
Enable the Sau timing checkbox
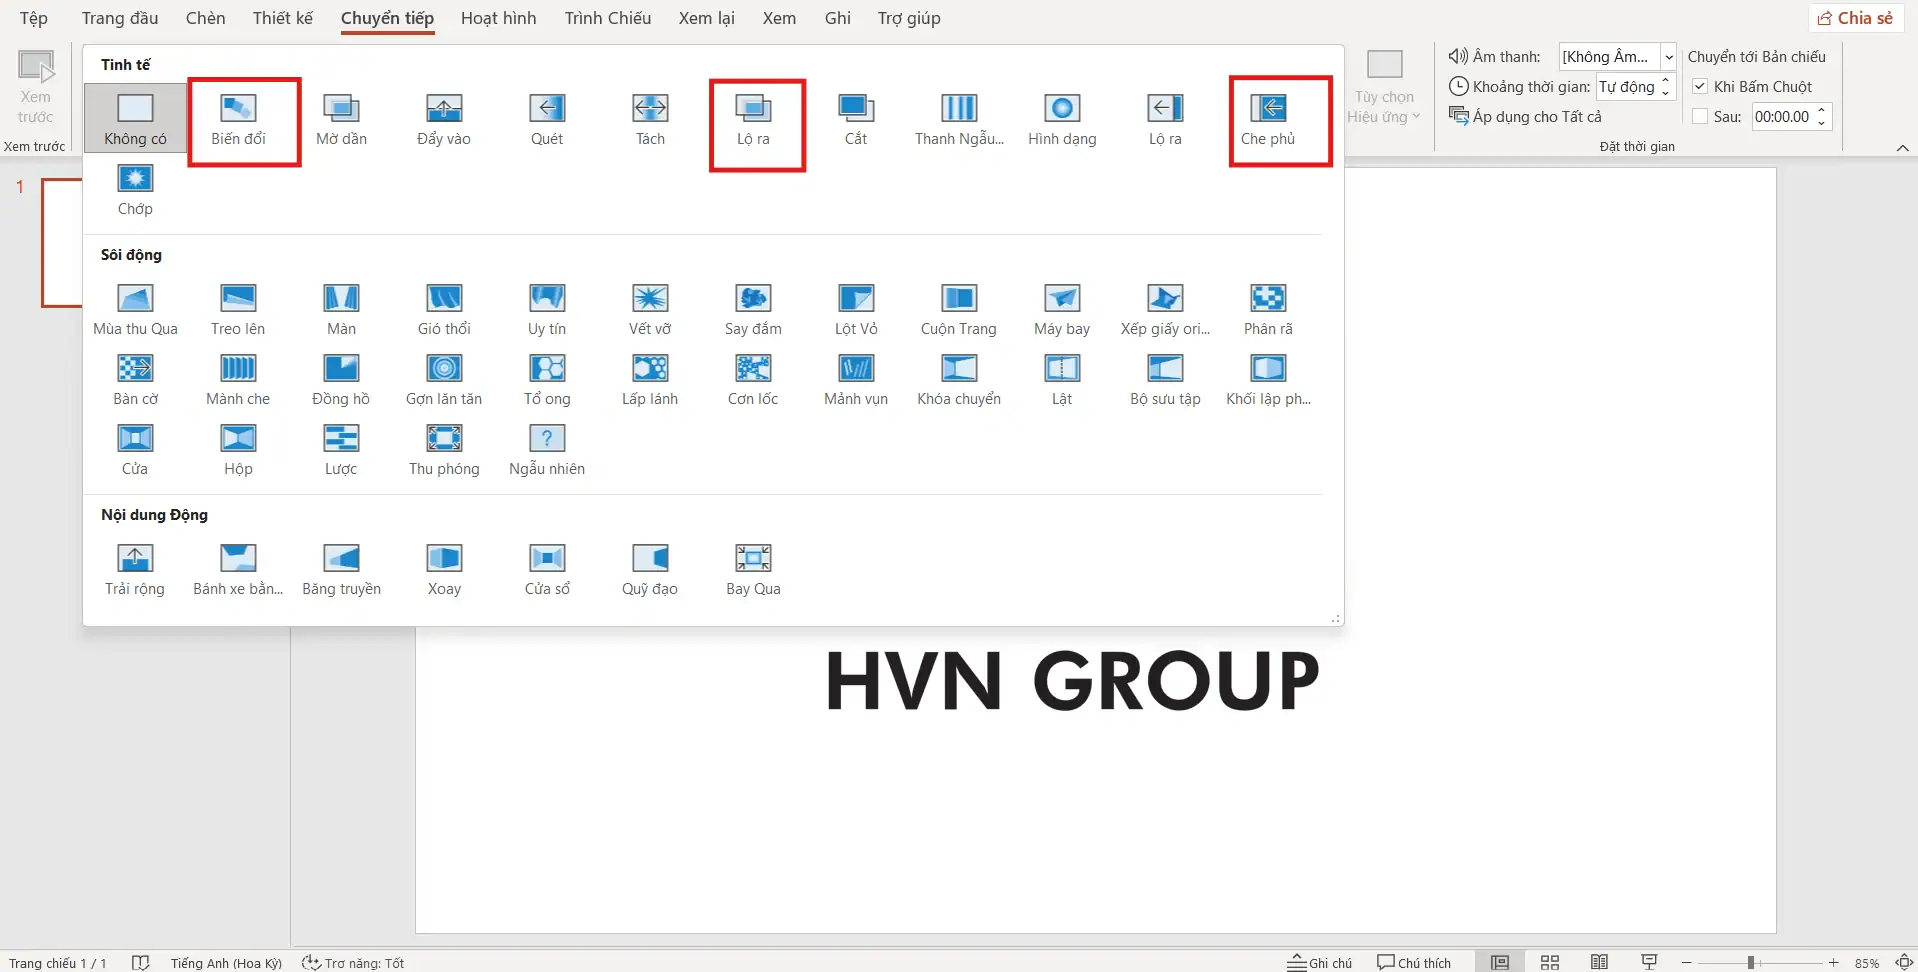[1700, 117]
